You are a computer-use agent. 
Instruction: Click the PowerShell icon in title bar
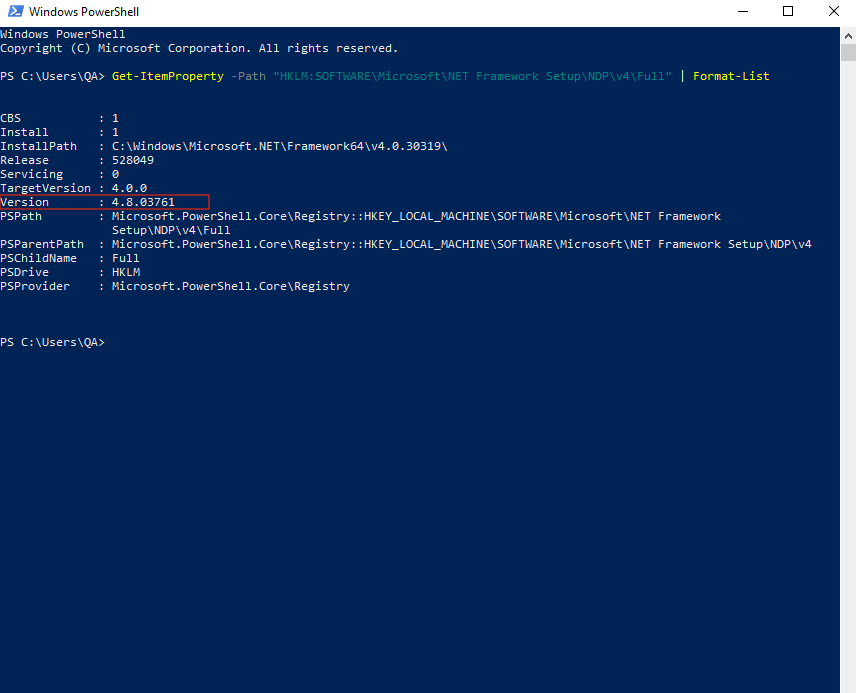[x=16, y=11]
